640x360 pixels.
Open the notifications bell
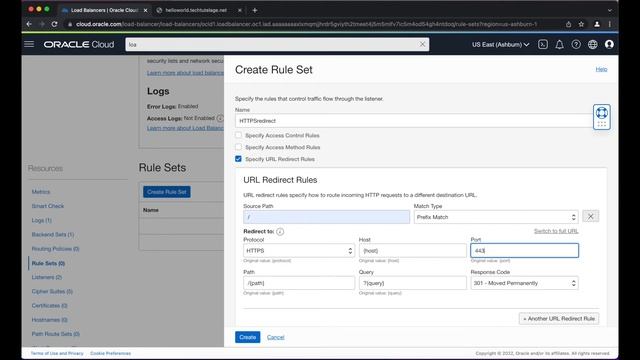(559, 44)
